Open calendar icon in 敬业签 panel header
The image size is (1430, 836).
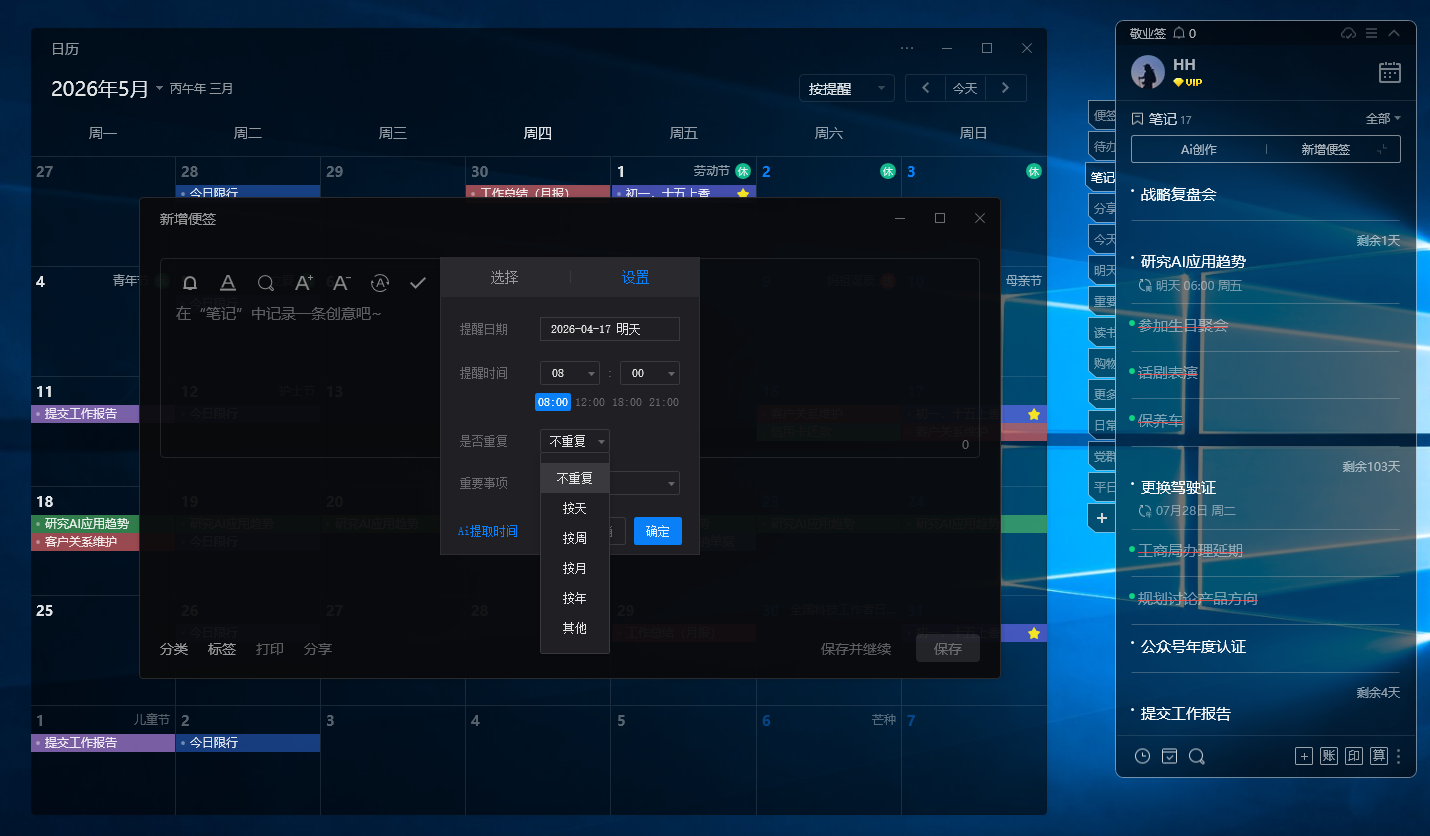1390,72
